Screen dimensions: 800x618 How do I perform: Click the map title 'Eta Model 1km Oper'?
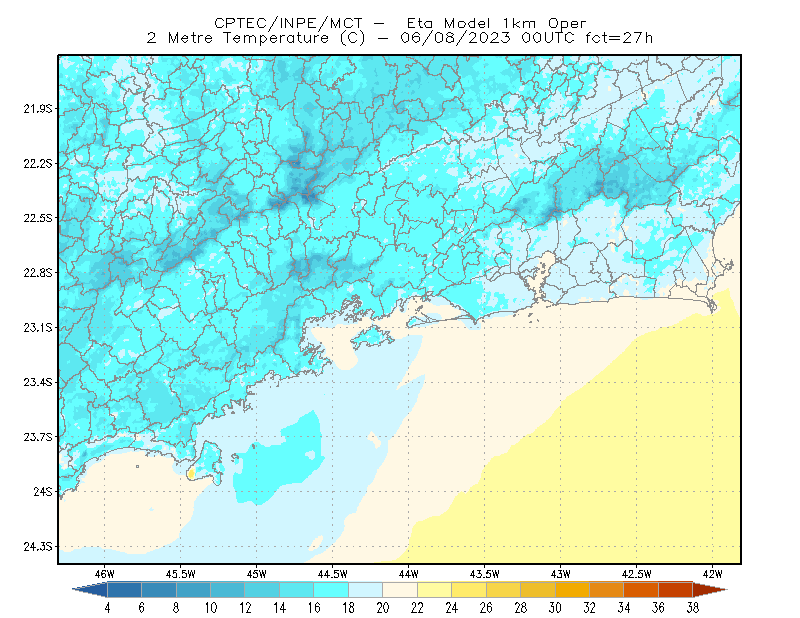coord(496,23)
